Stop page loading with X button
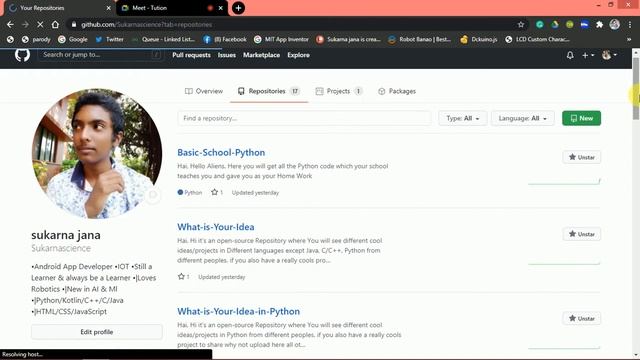Viewport: 640px width, 360px height. pyautogui.click(x=40, y=24)
